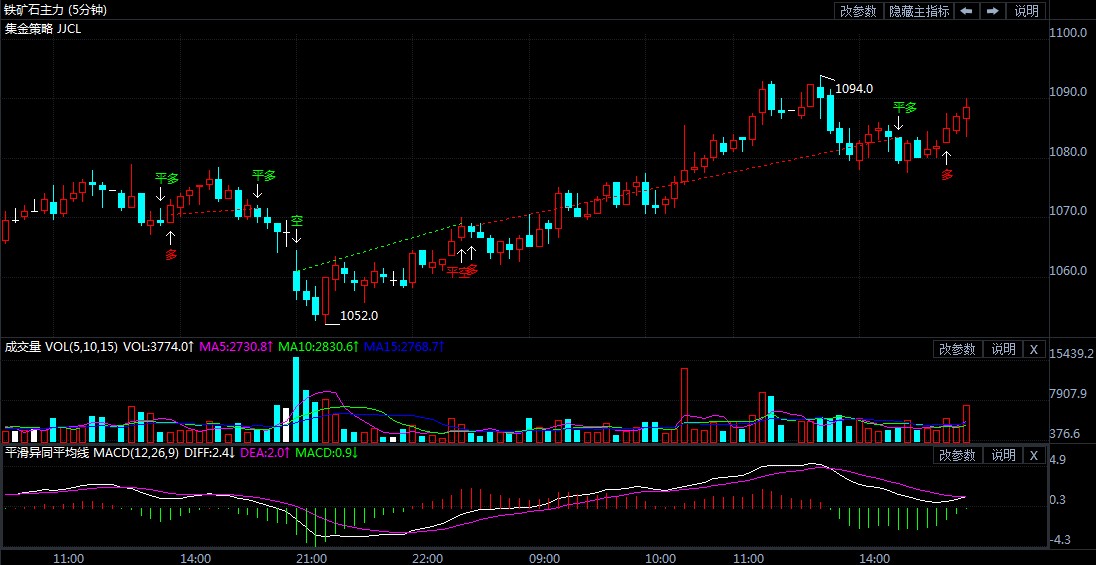Click the DEA:2.0 value
The image size is (1096, 565).
click(x=265, y=452)
